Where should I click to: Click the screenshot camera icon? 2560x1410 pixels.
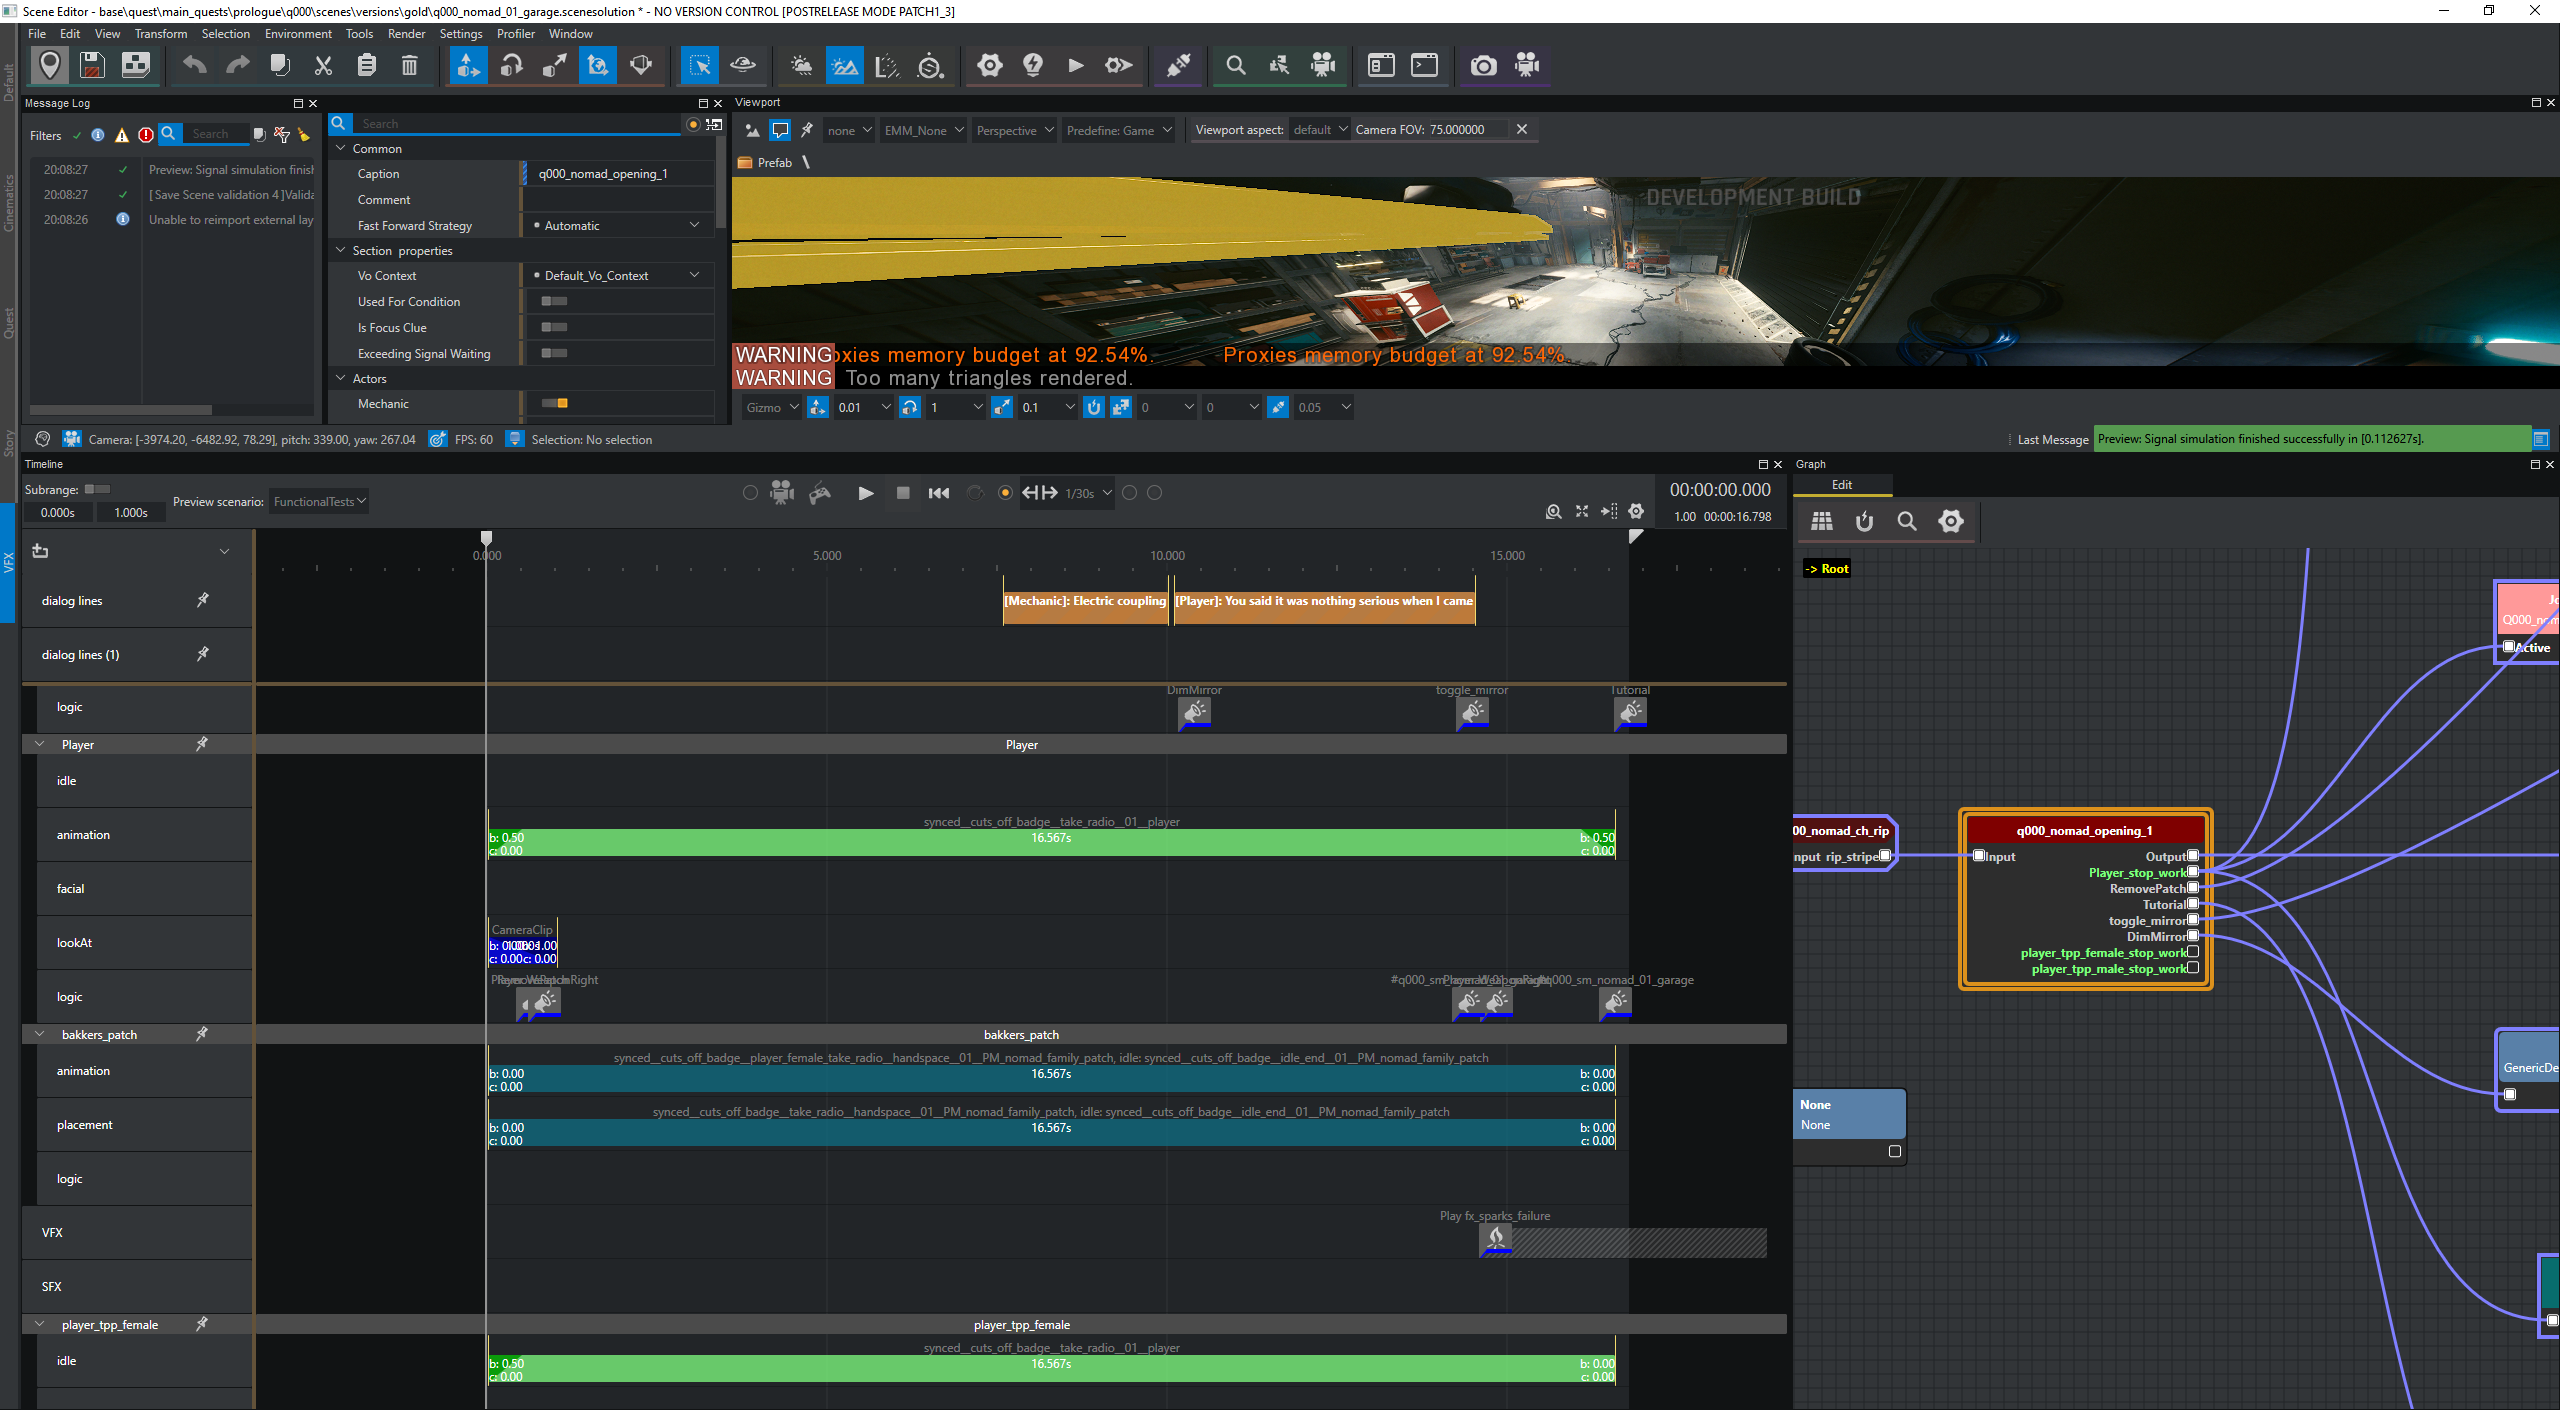[1483, 66]
